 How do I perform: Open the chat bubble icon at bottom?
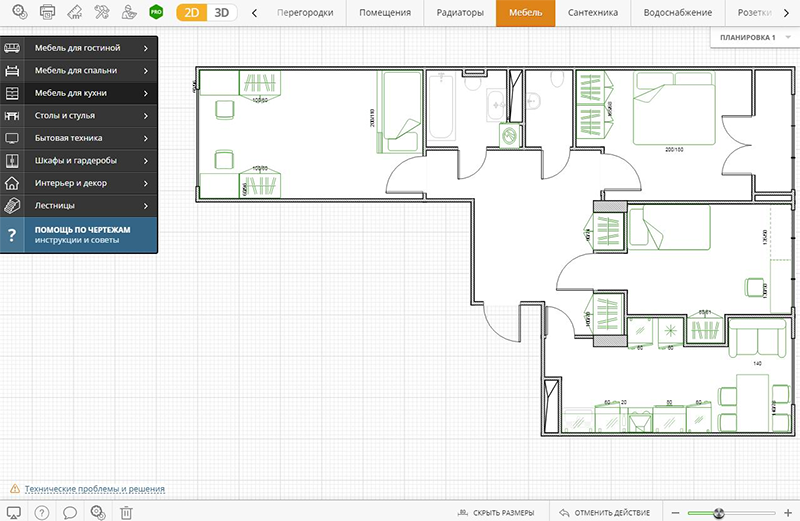[70, 512]
